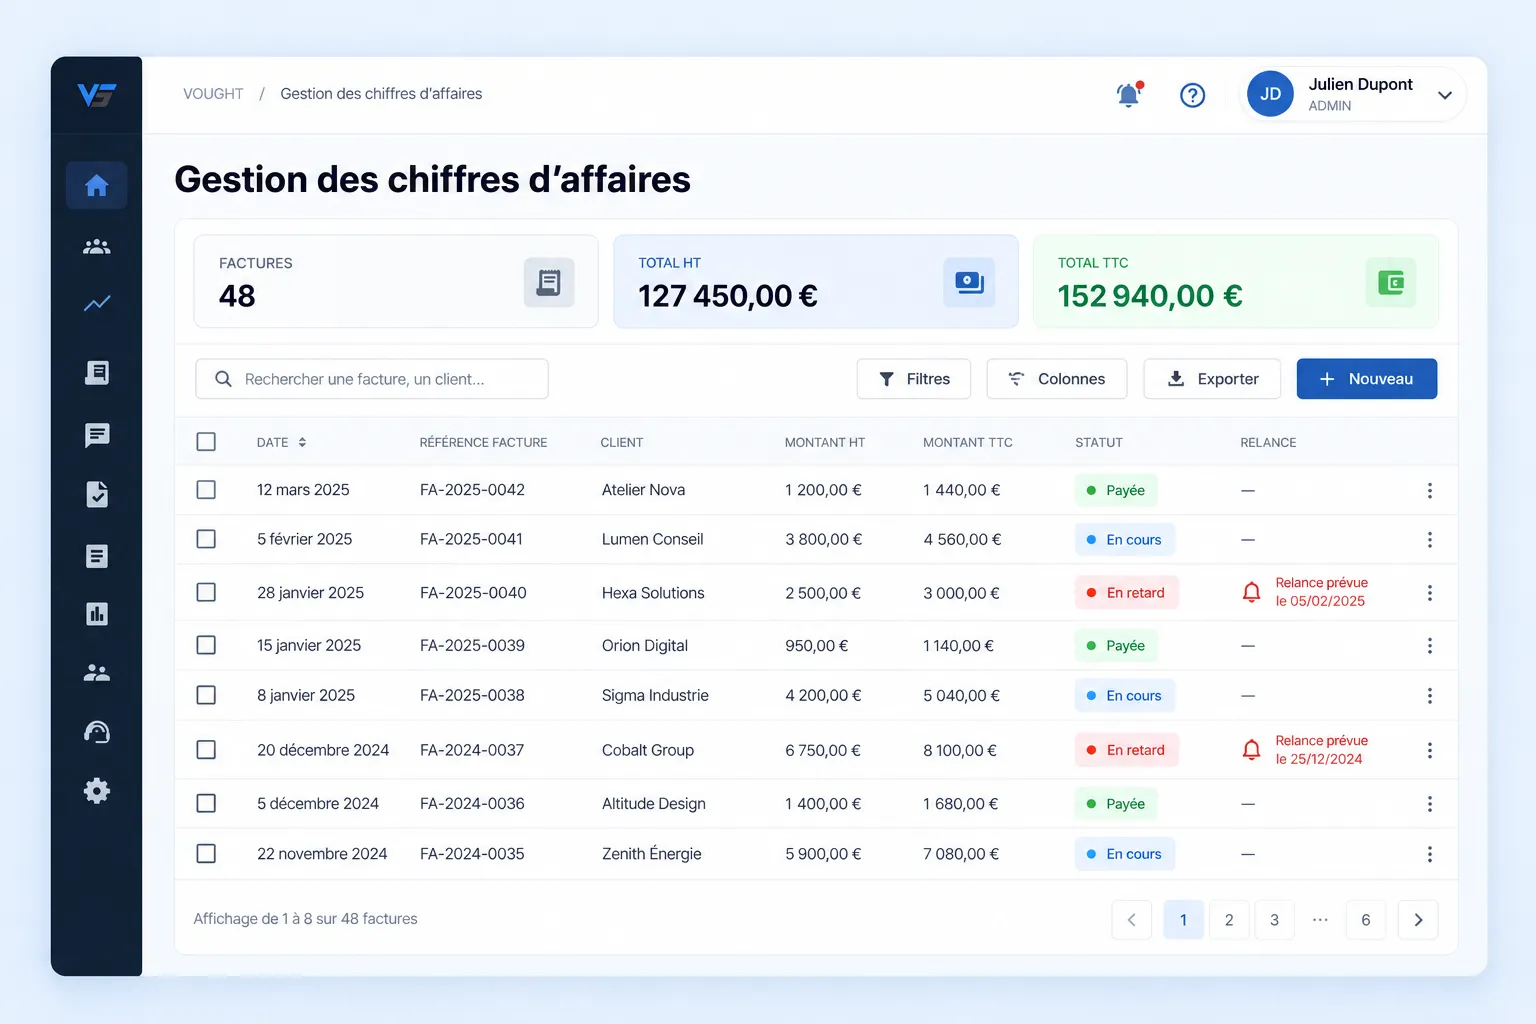Open the home dashboard in sidebar

97,185
